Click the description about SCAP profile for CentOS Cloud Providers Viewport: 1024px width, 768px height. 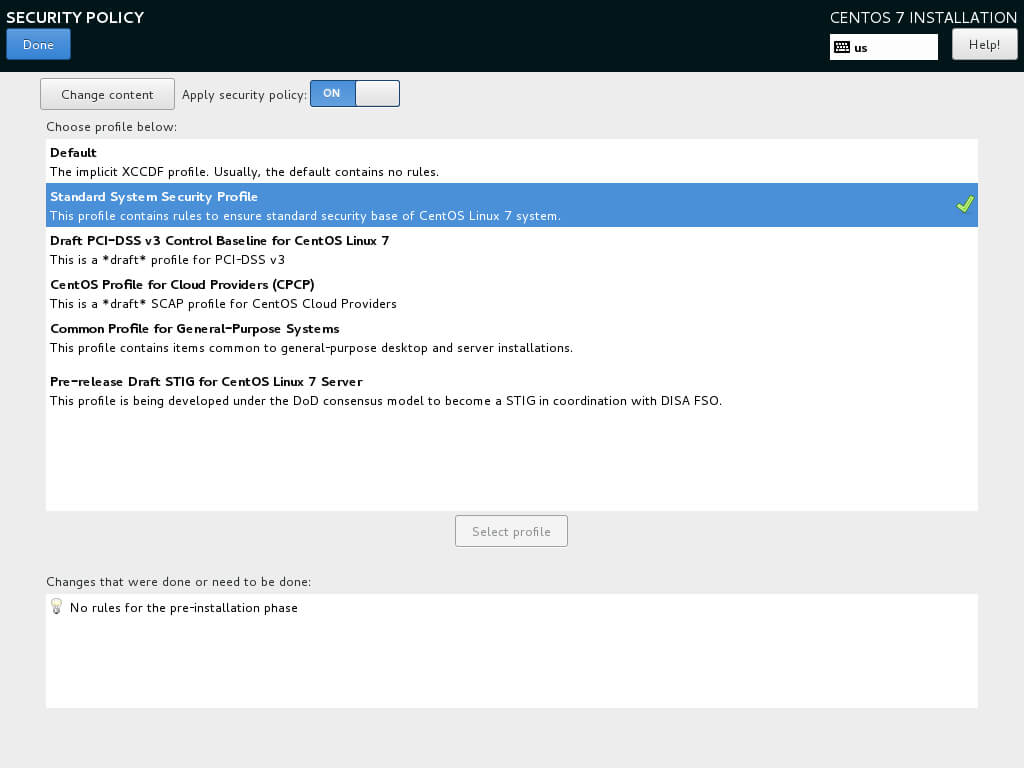pyautogui.click(x=223, y=304)
